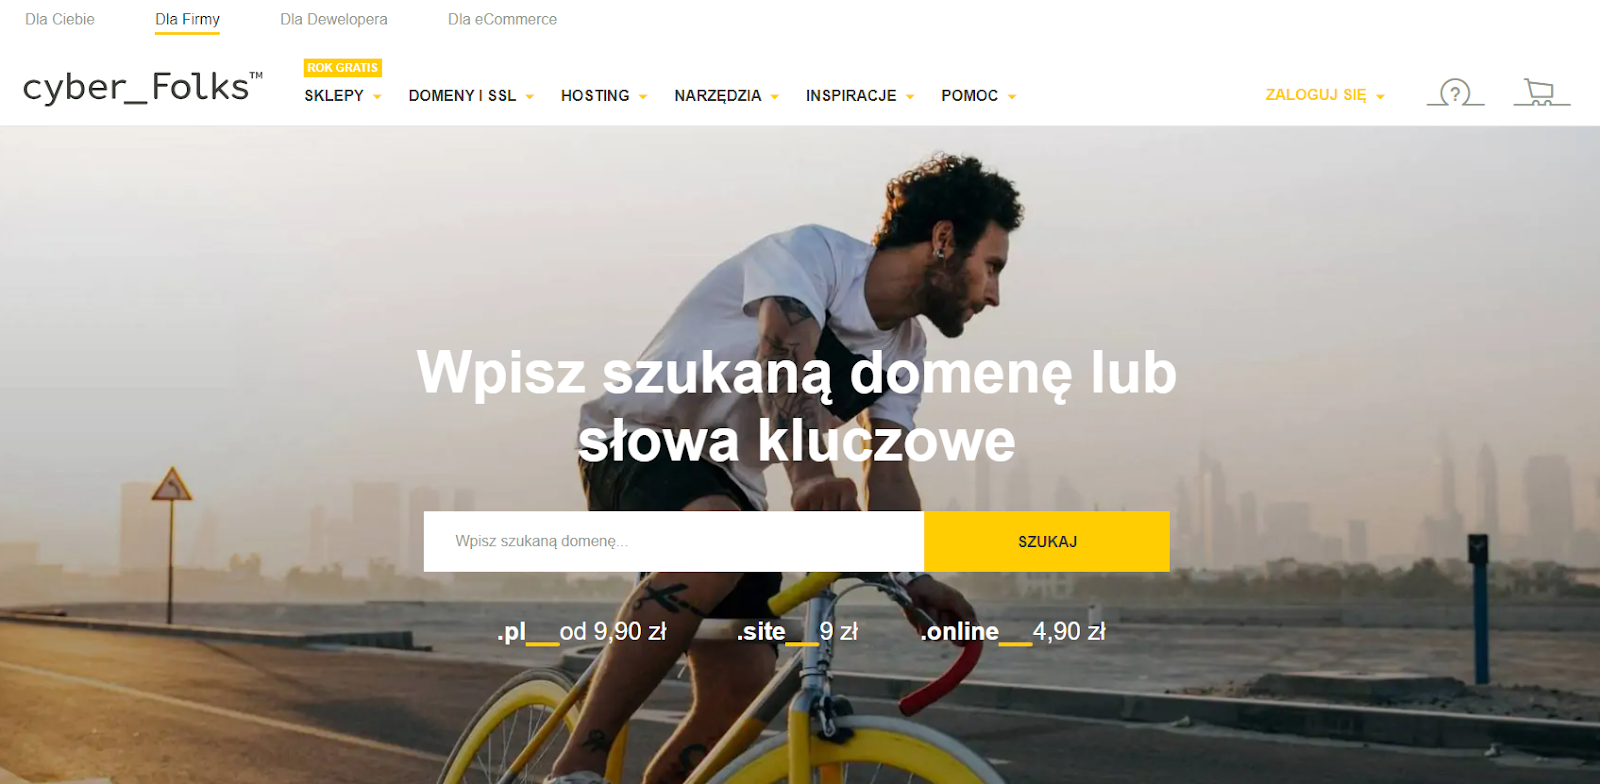
Task: Click the ROK GRATIS badge
Action: tap(343, 68)
